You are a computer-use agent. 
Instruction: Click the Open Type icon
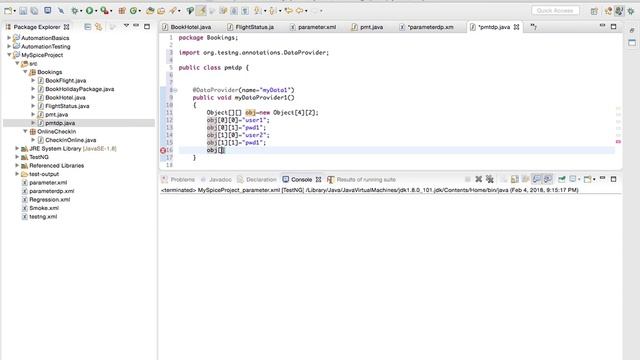[x=150, y=11]
